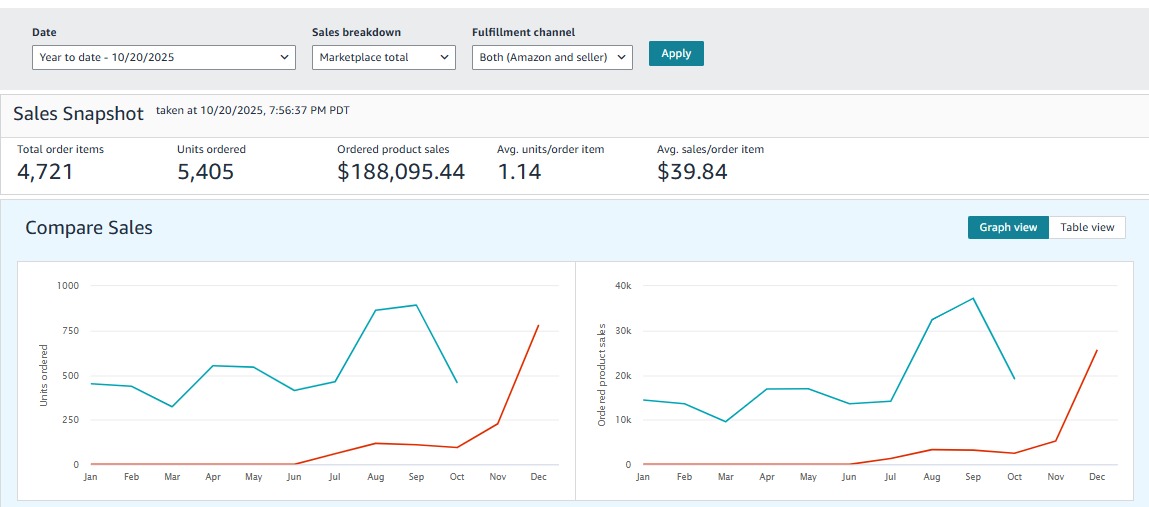Click the Total order items value 4,721
The width and height of the screenshot is (1149, 507).
(x=45, y=172)
